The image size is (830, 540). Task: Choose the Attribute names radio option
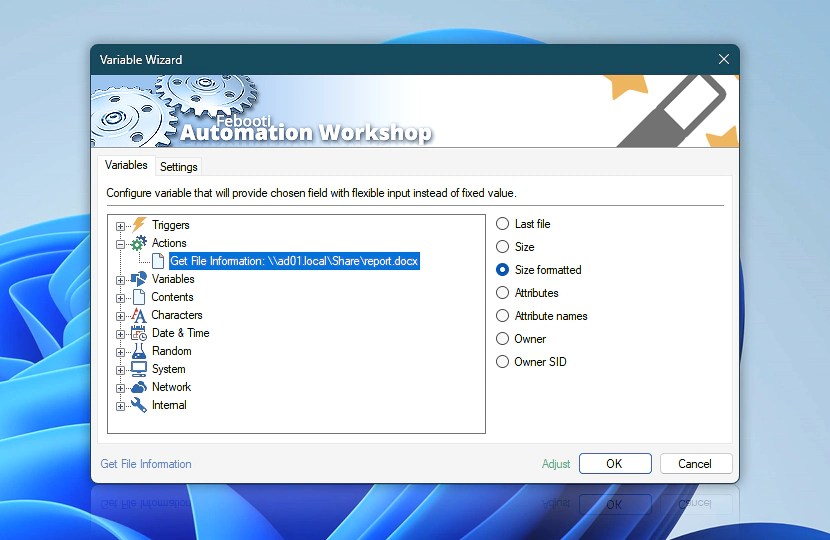tap(502, 316)
